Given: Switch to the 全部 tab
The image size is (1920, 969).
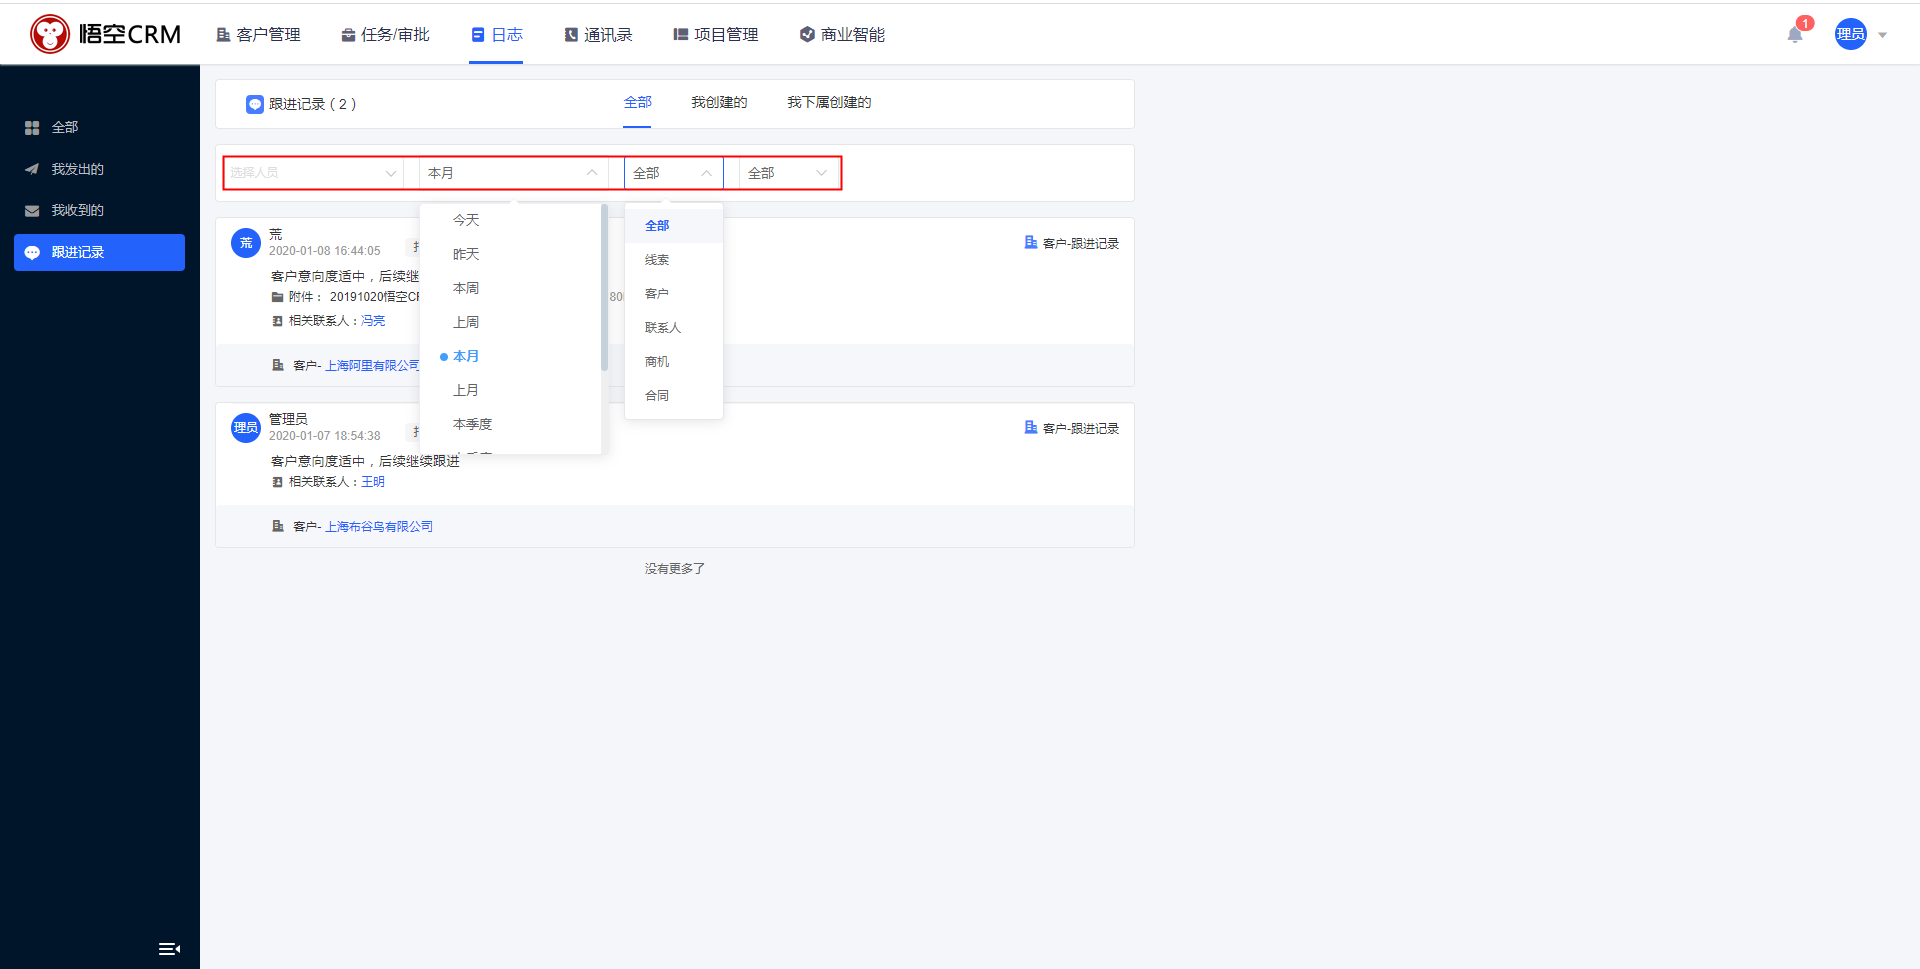Looking at the screenshot, I should point(637,102).
